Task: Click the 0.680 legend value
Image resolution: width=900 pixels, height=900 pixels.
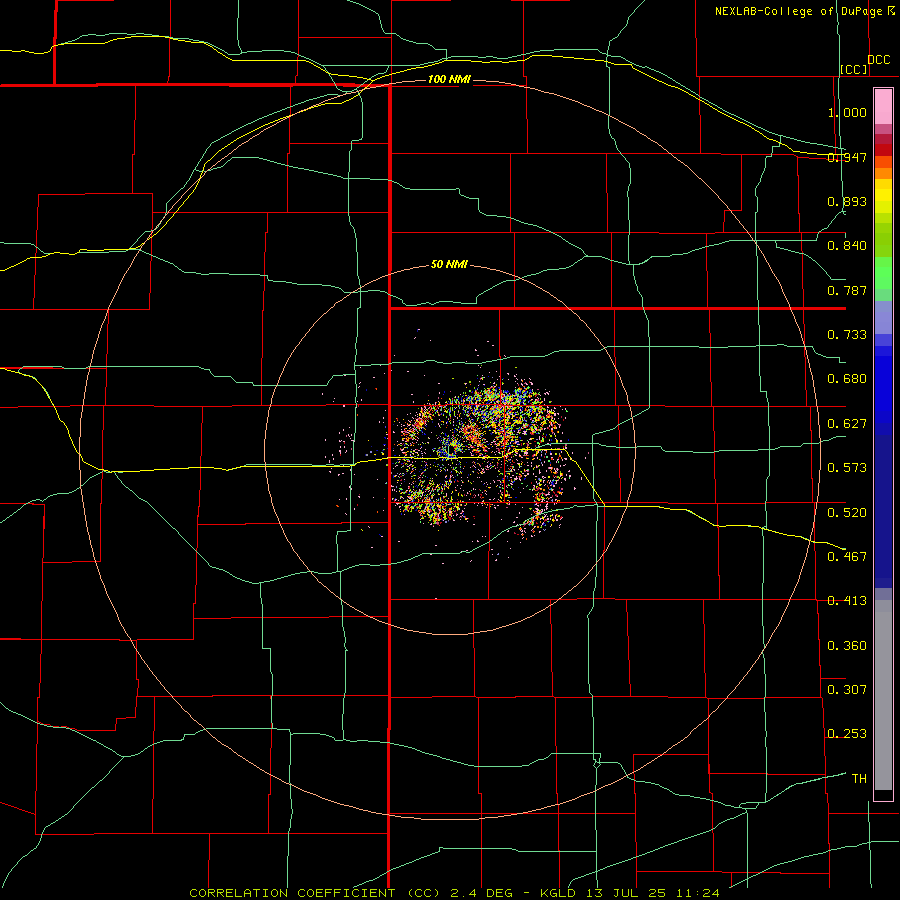Action: click(x=847, y=379)
